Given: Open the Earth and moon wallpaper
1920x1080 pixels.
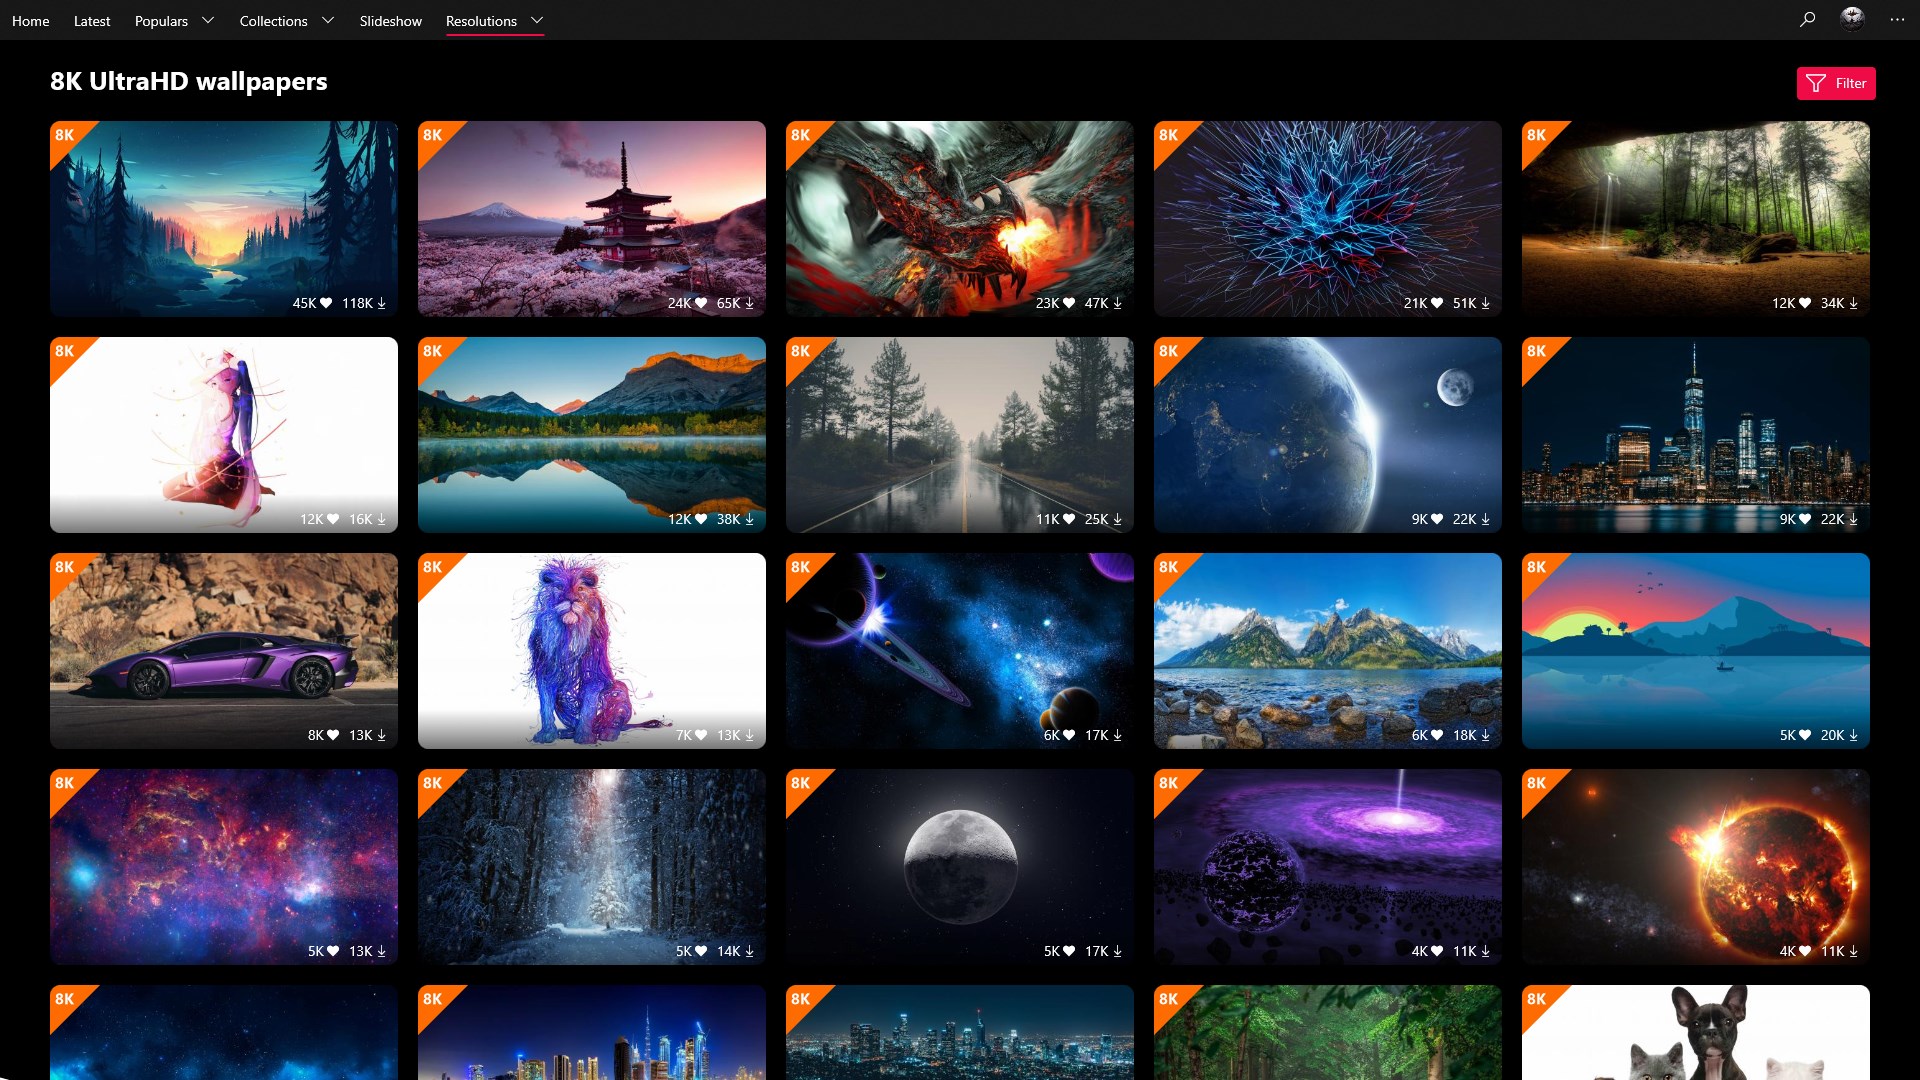Looking at the screenshot, I should coord(1327,434).
